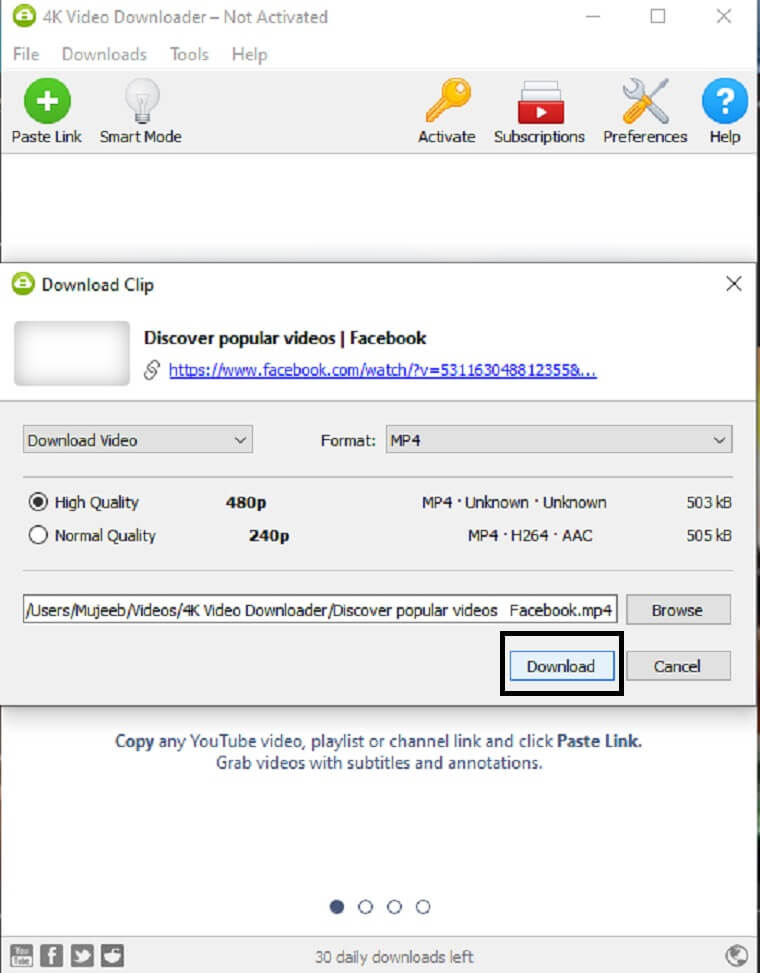Viewport: 760px width, 973px height.
Task: Open Preferences wrench icon
Action: coord(645,101)
